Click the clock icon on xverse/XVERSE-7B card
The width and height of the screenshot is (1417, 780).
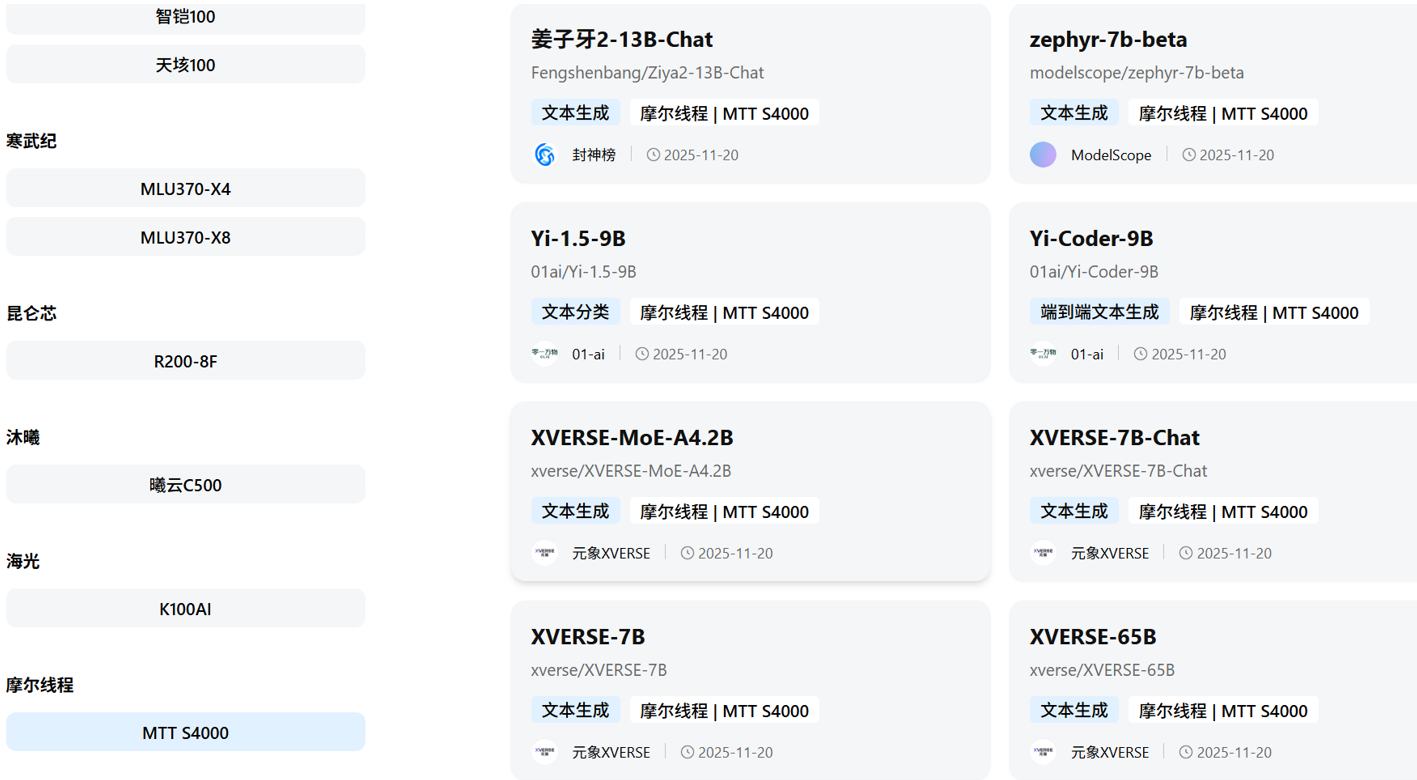coord(687,752)
